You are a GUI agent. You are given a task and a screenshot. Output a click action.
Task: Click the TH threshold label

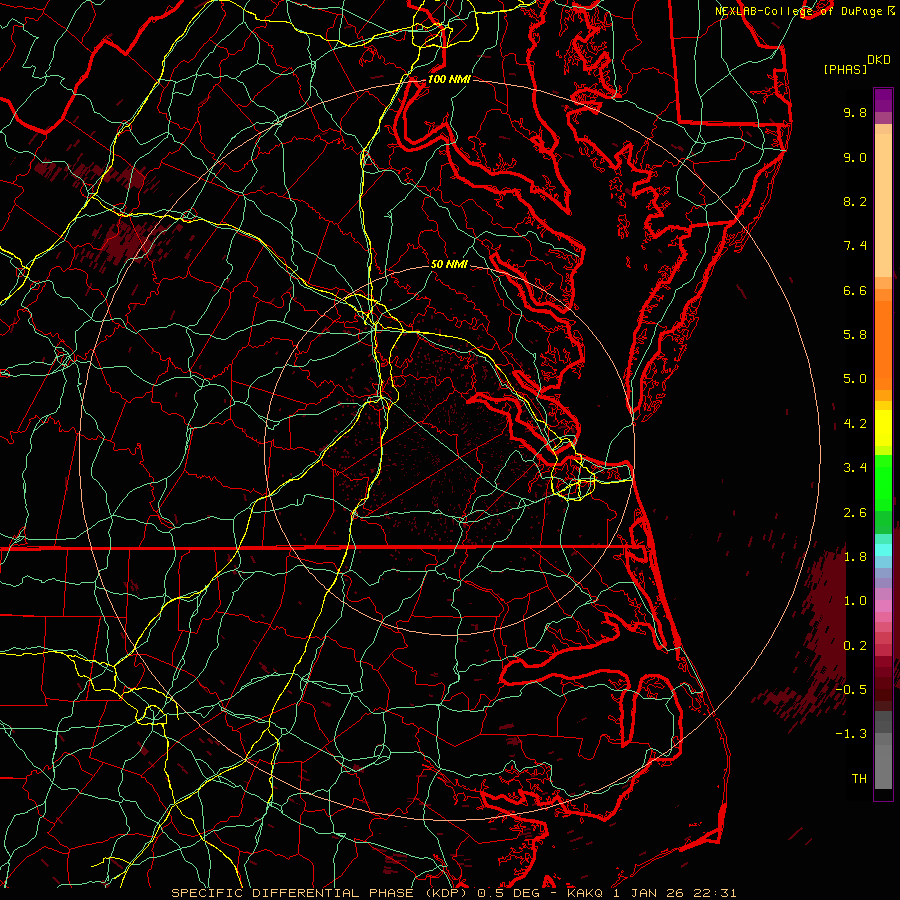coord(859,779)
